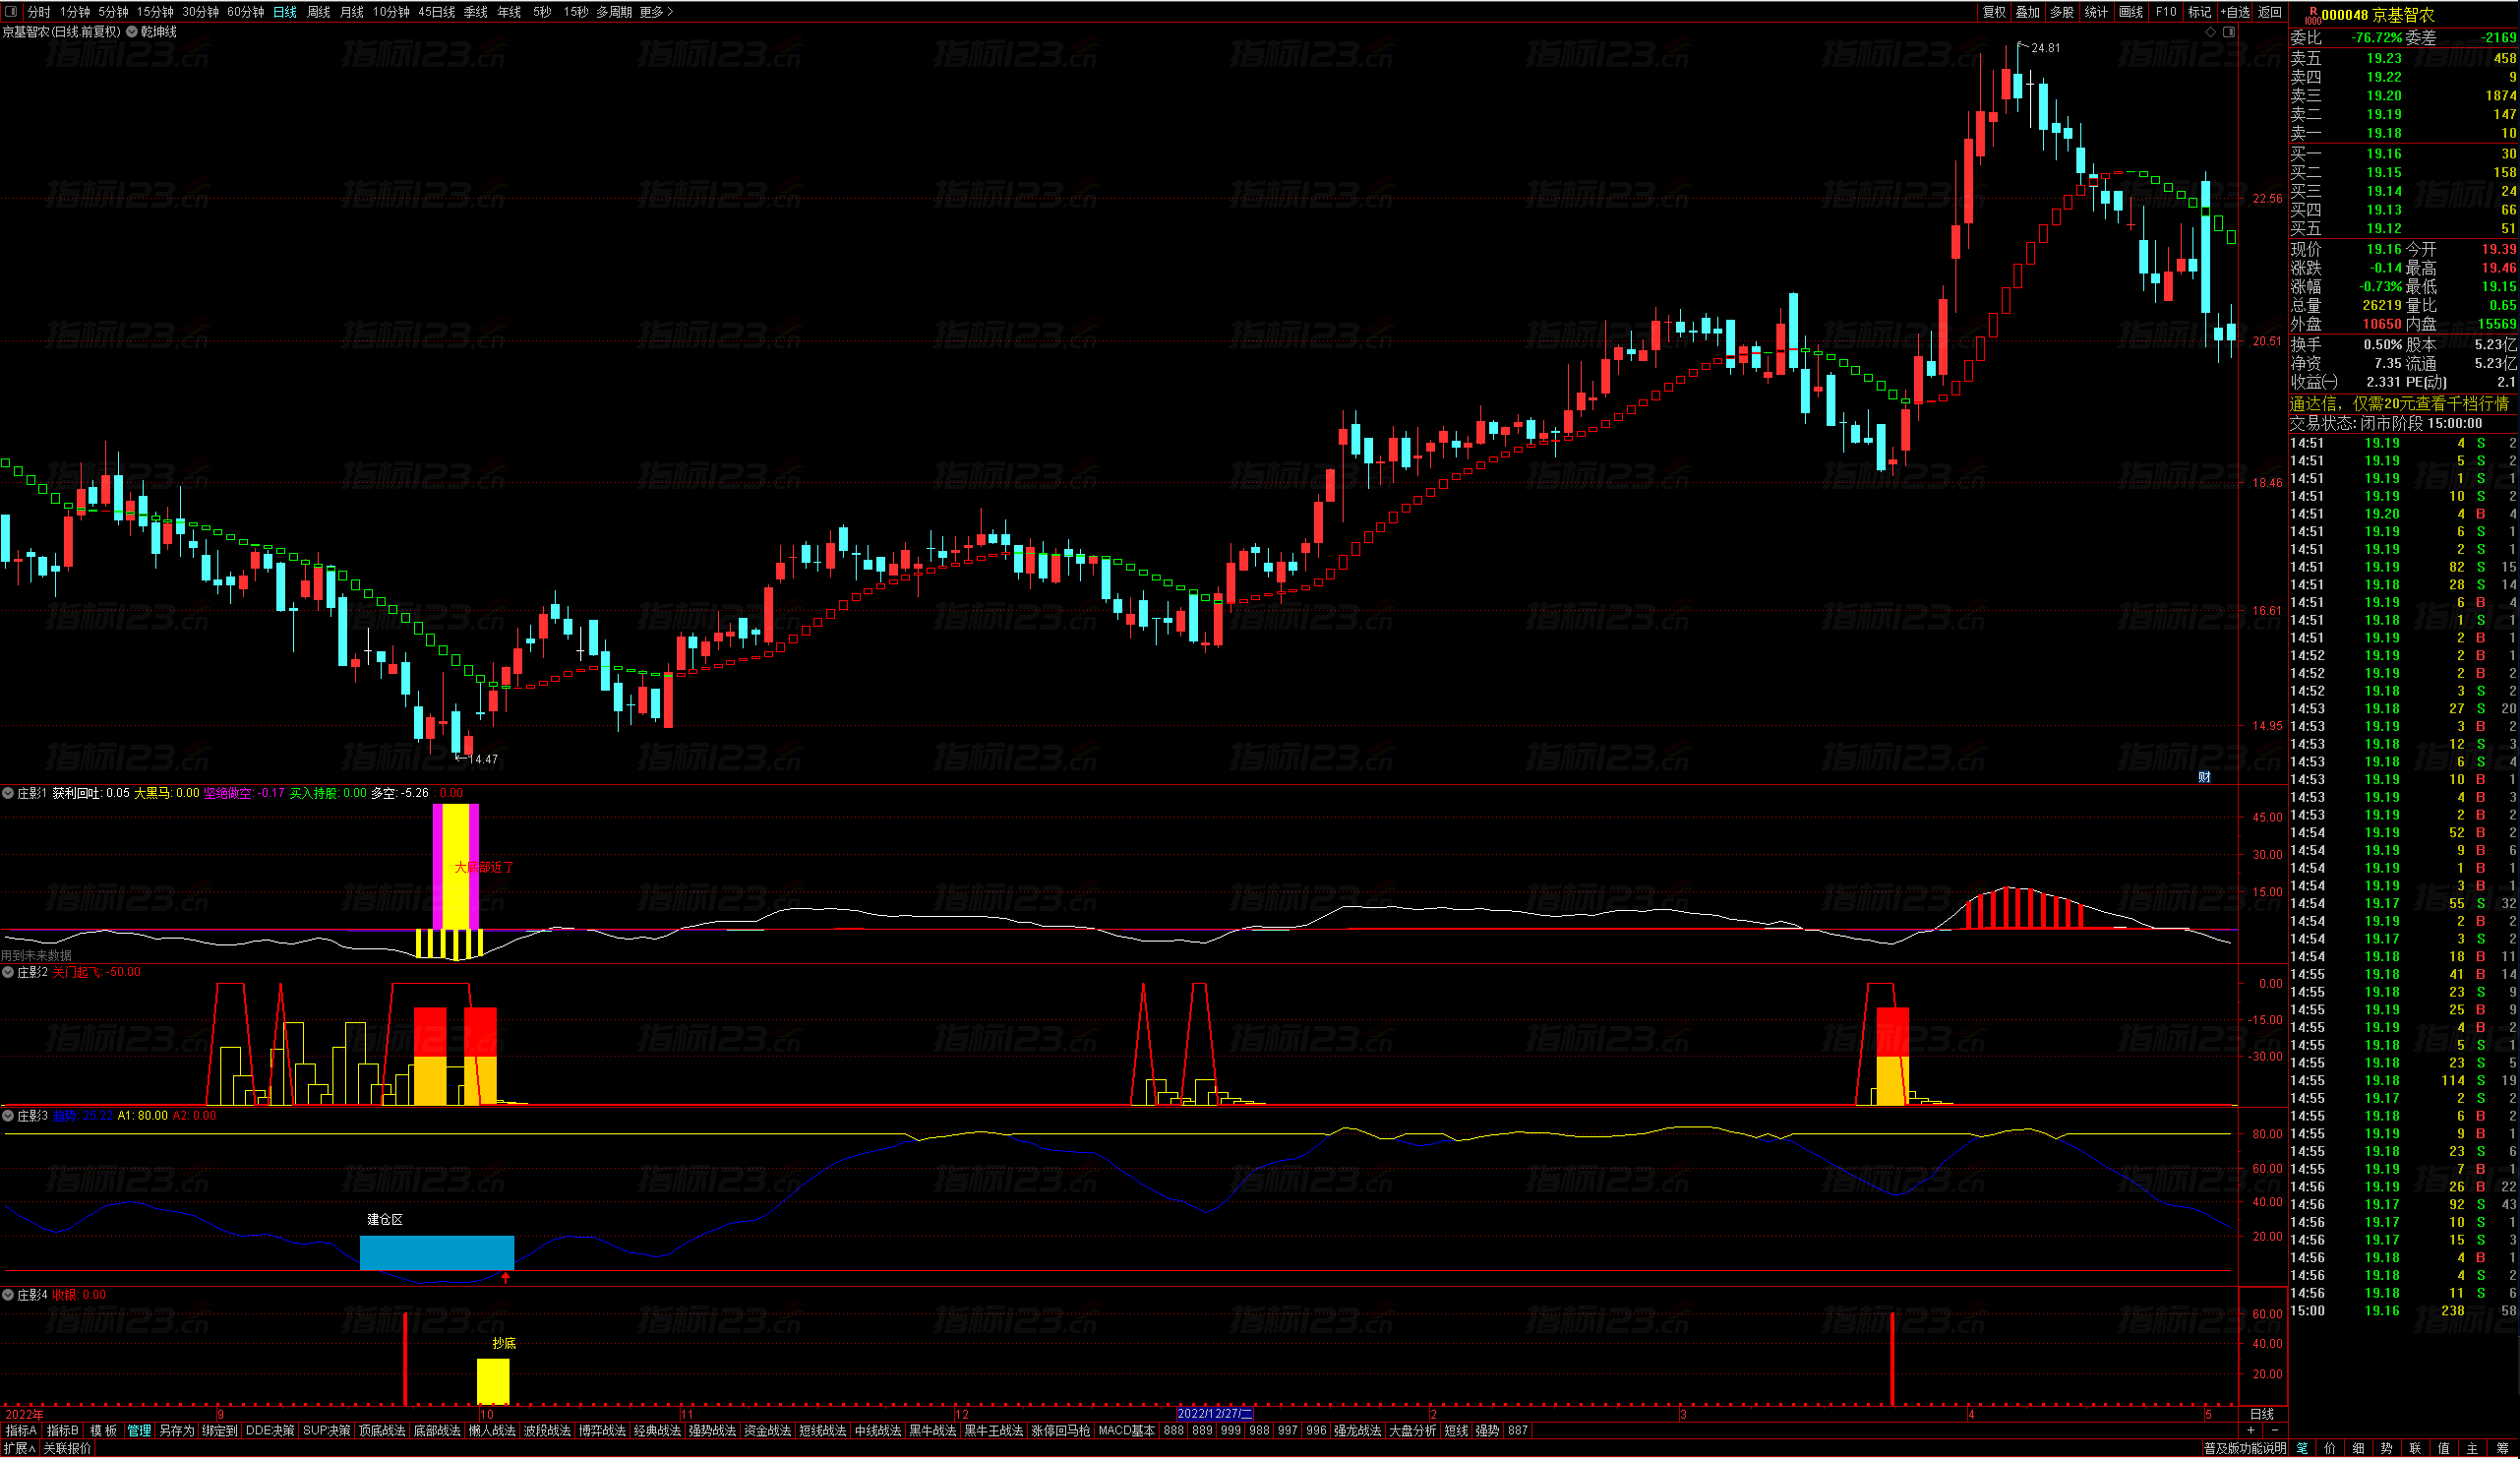The image size is (2520, 1459).
Task: Select the 45日线 period
Action: click(x=437, y=12)
